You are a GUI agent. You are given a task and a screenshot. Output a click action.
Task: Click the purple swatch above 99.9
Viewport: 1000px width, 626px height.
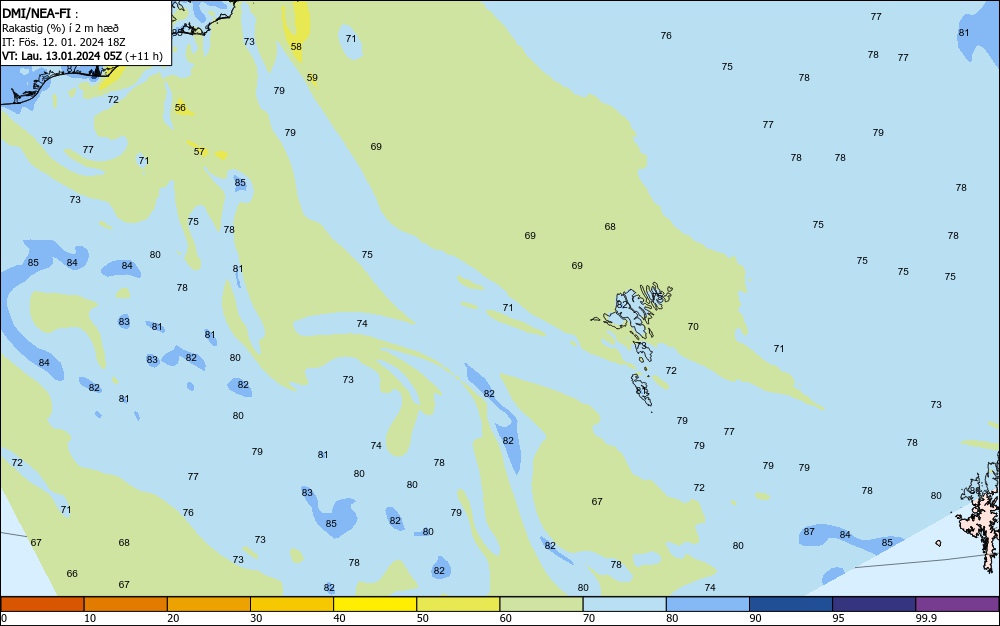(957, 604)
